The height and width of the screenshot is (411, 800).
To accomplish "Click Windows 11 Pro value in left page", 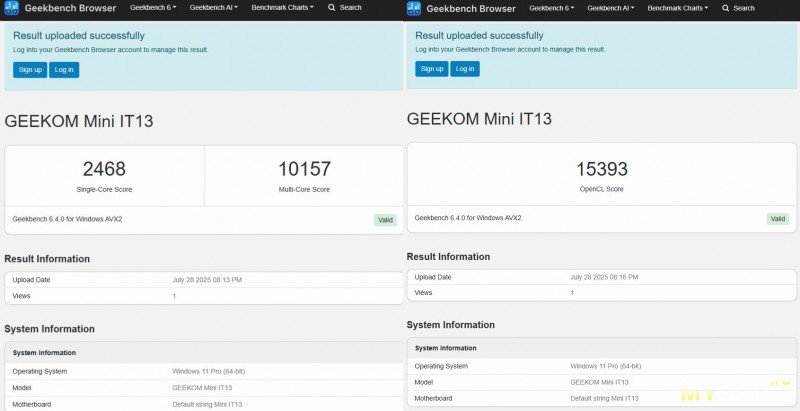I will tap(209, 372).
